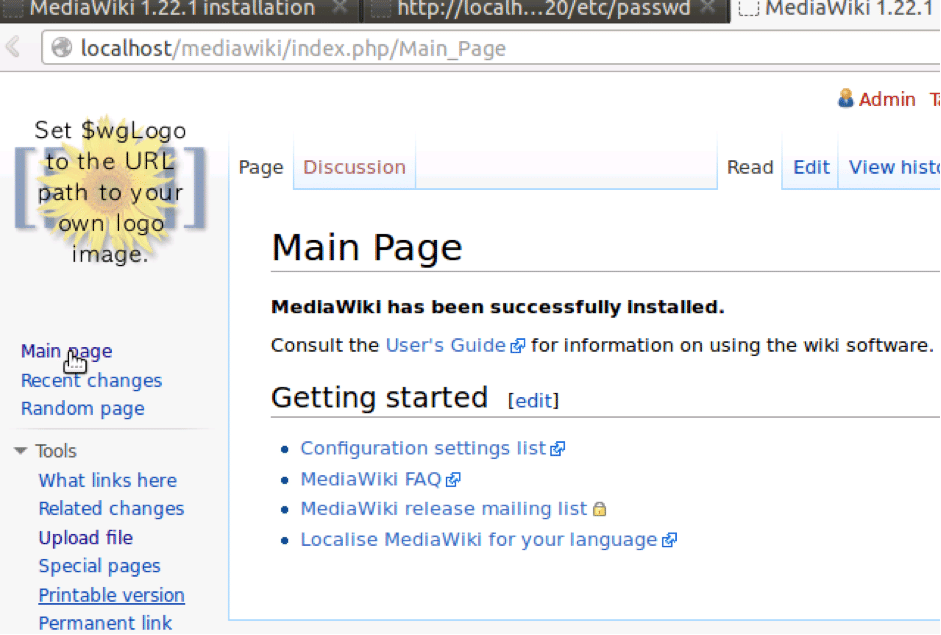Open the Printable version link
Image resolution: width=941 pixels, height=635 pixels.
[x=112, y=595]
